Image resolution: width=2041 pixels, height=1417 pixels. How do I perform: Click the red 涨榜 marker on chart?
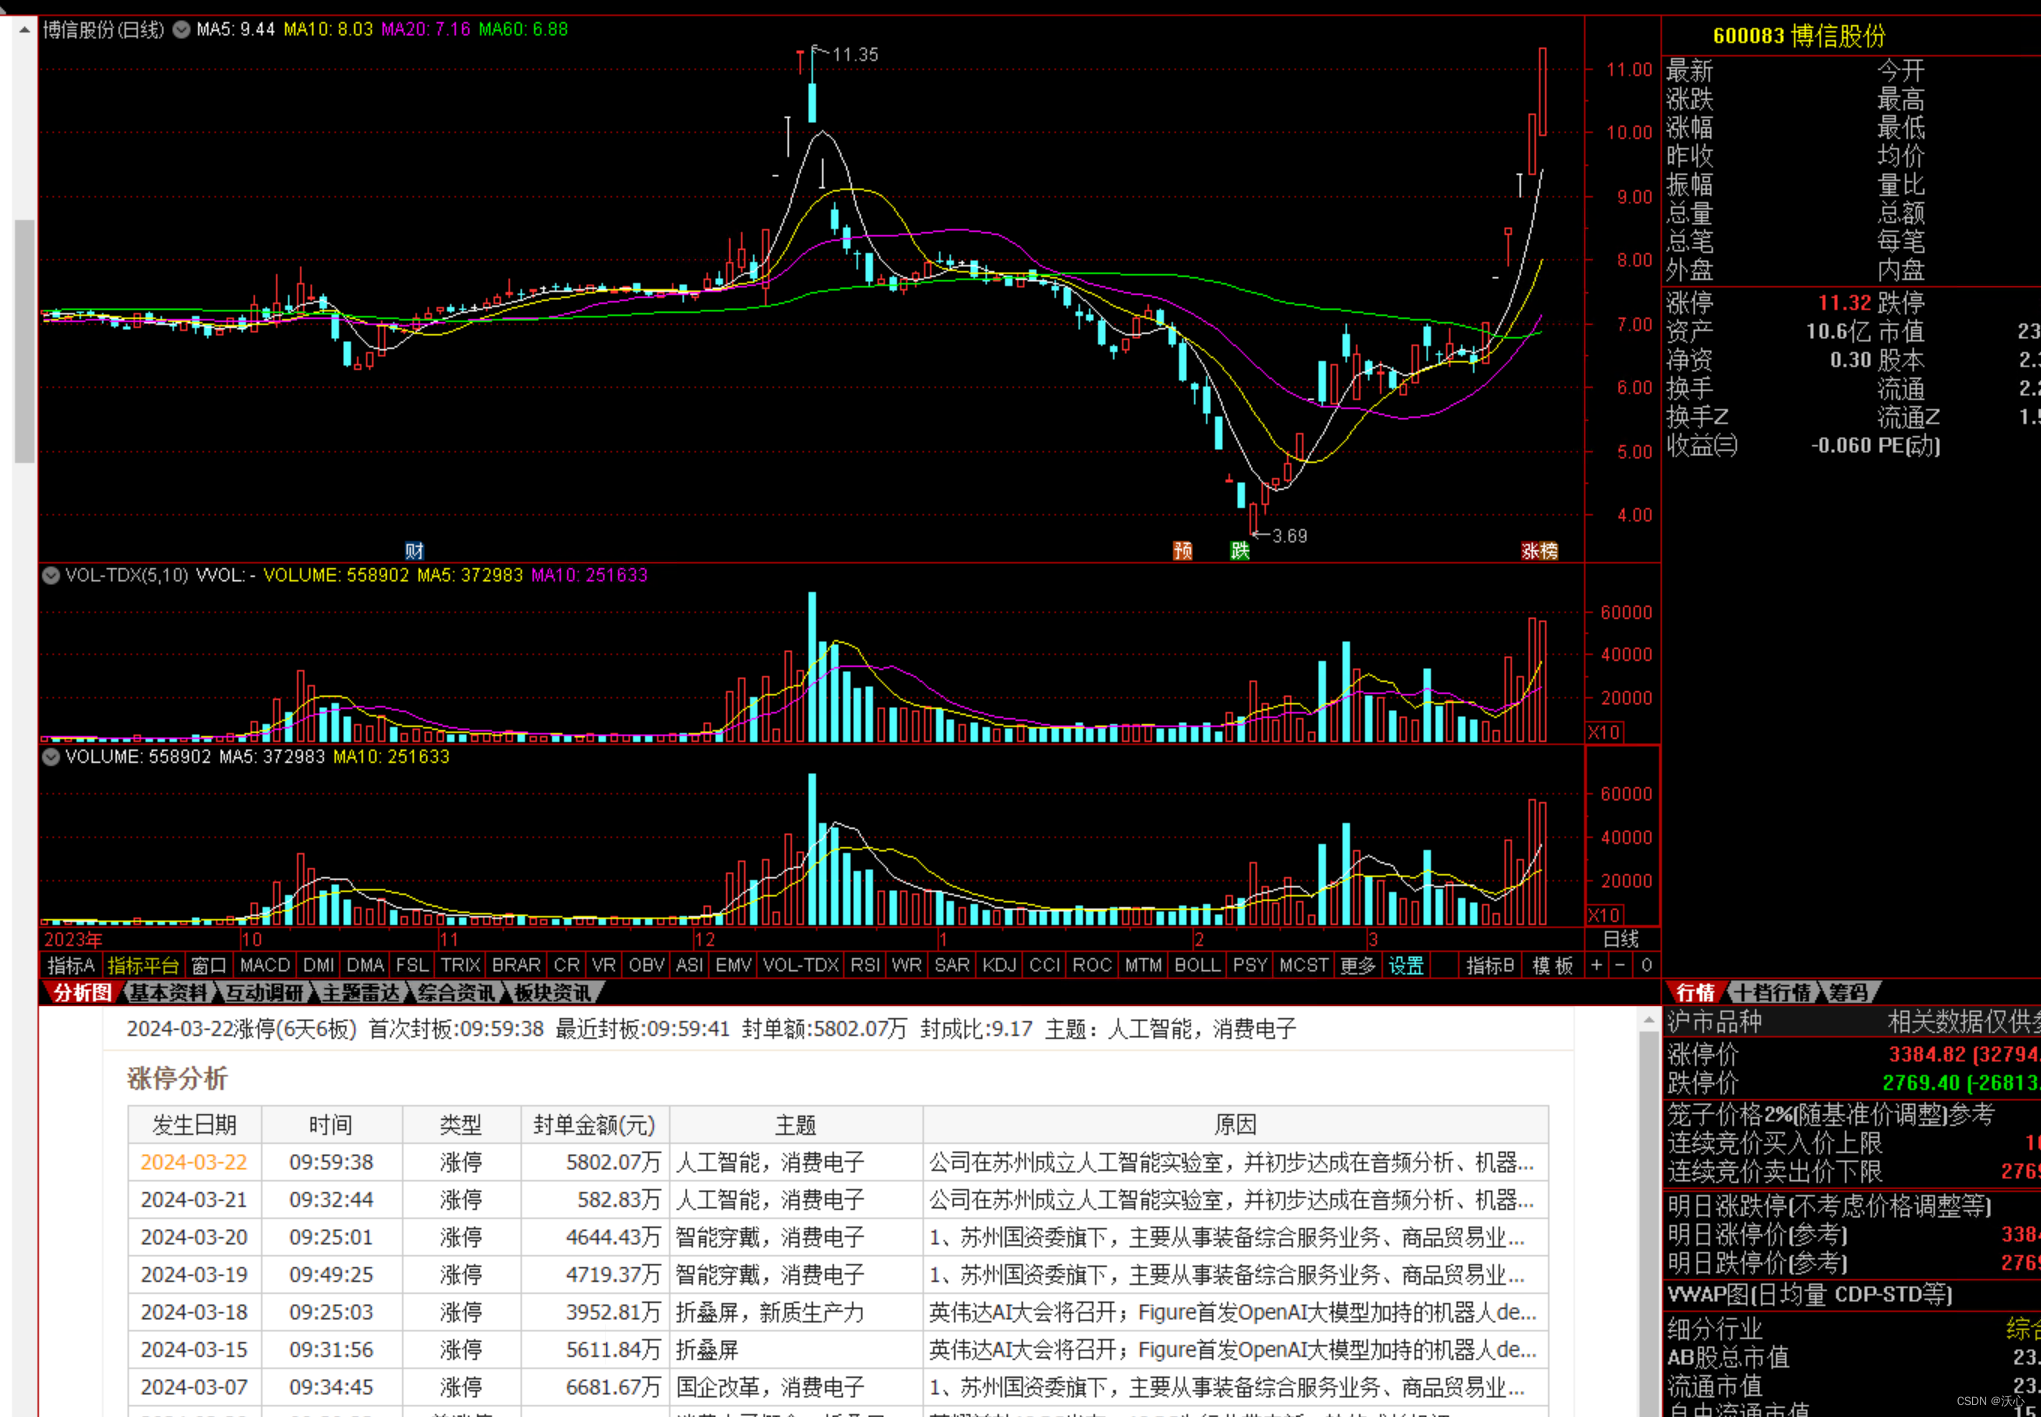[1539, 551]
